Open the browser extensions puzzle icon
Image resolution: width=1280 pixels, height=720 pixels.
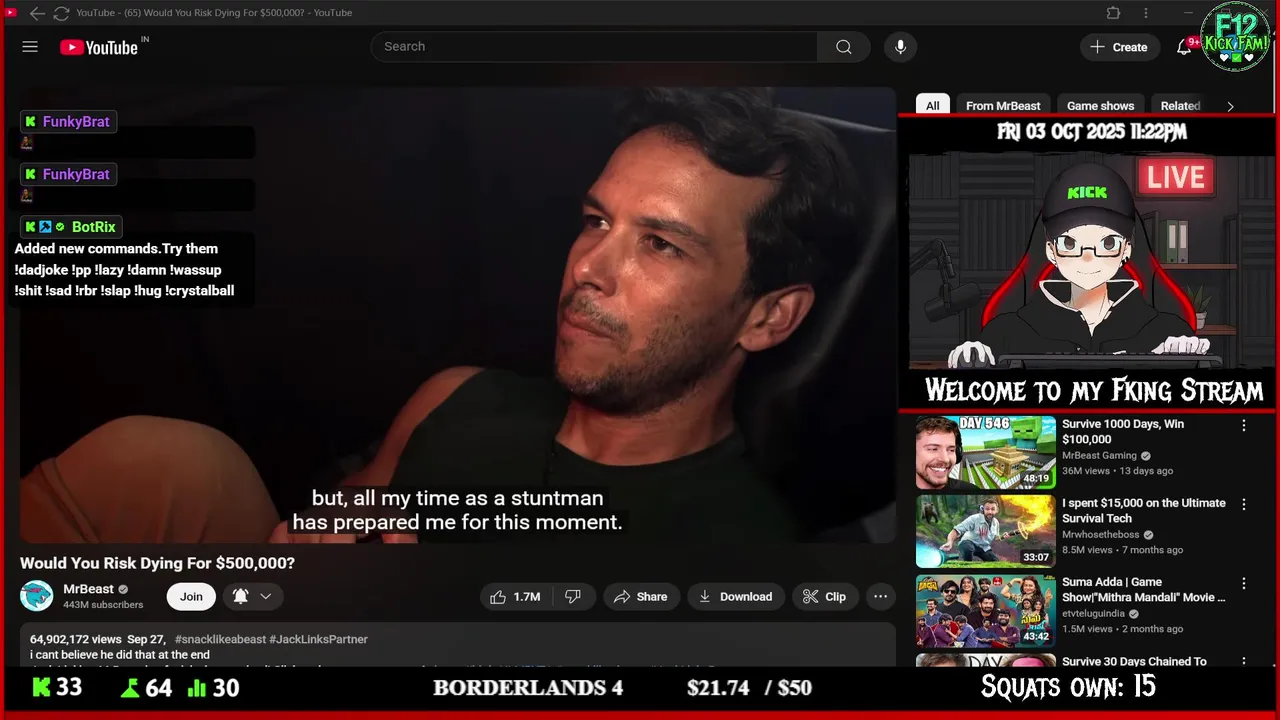[x=1113, y=13]
